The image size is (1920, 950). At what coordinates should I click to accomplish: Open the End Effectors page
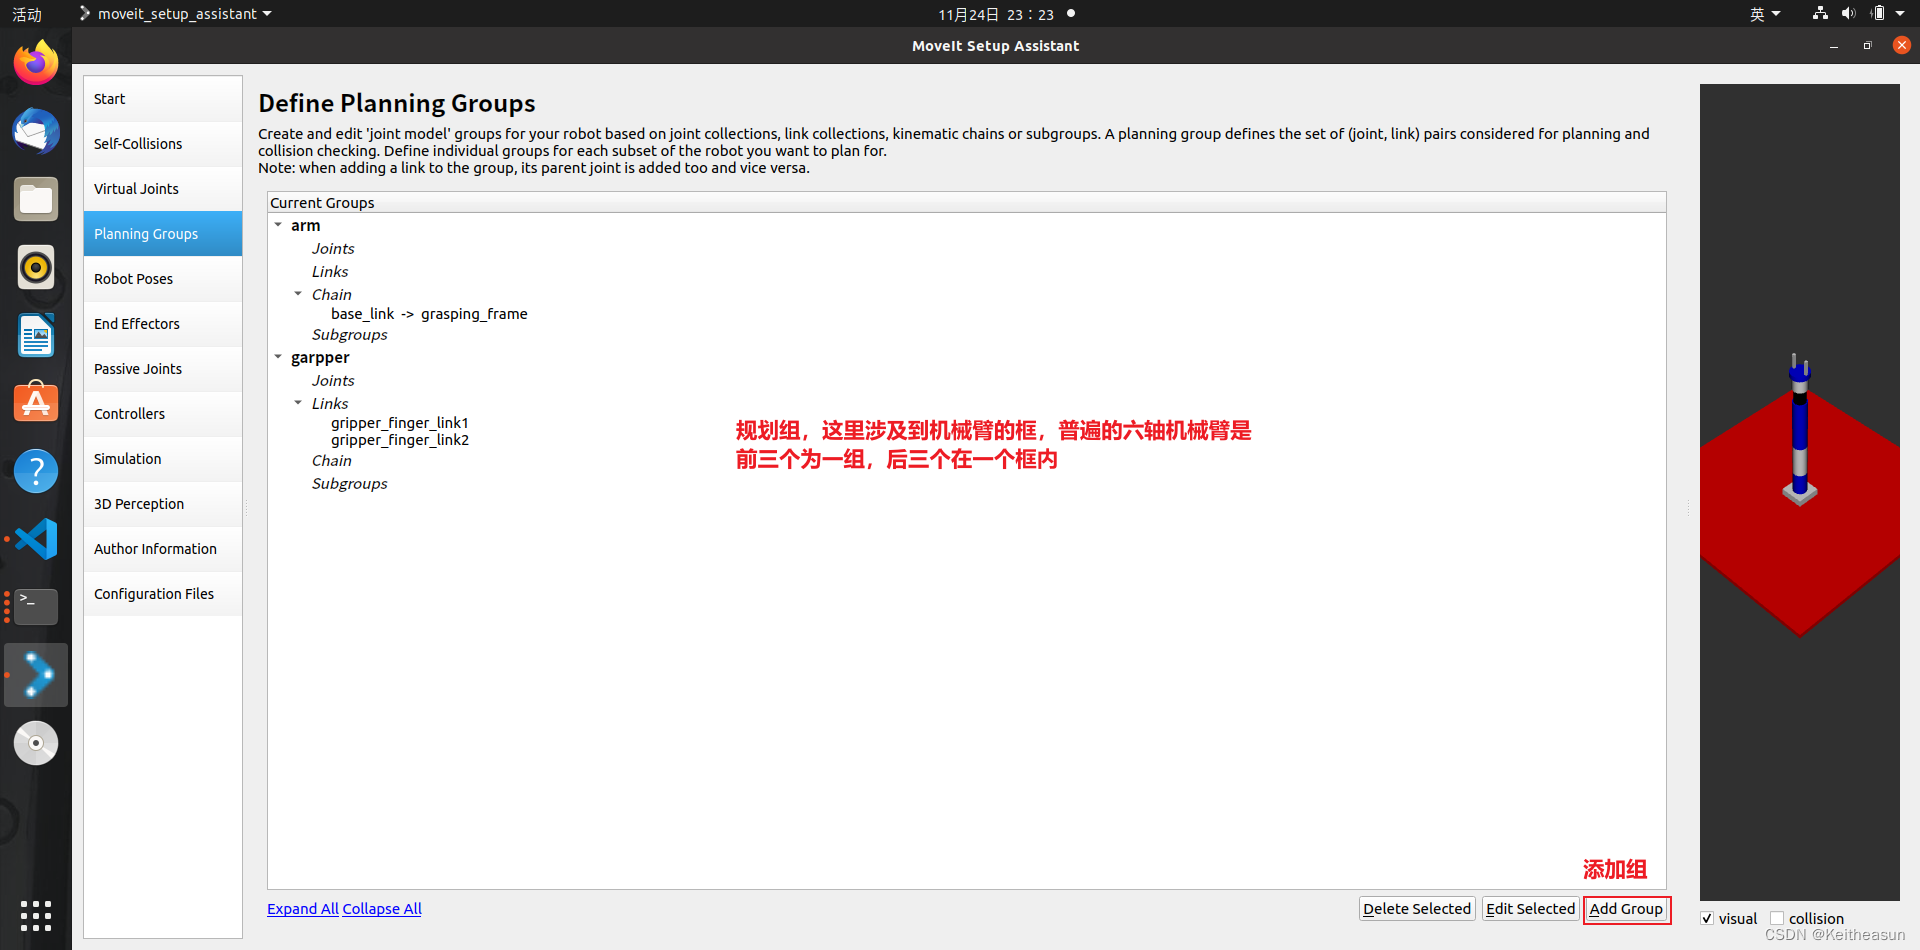163,324
